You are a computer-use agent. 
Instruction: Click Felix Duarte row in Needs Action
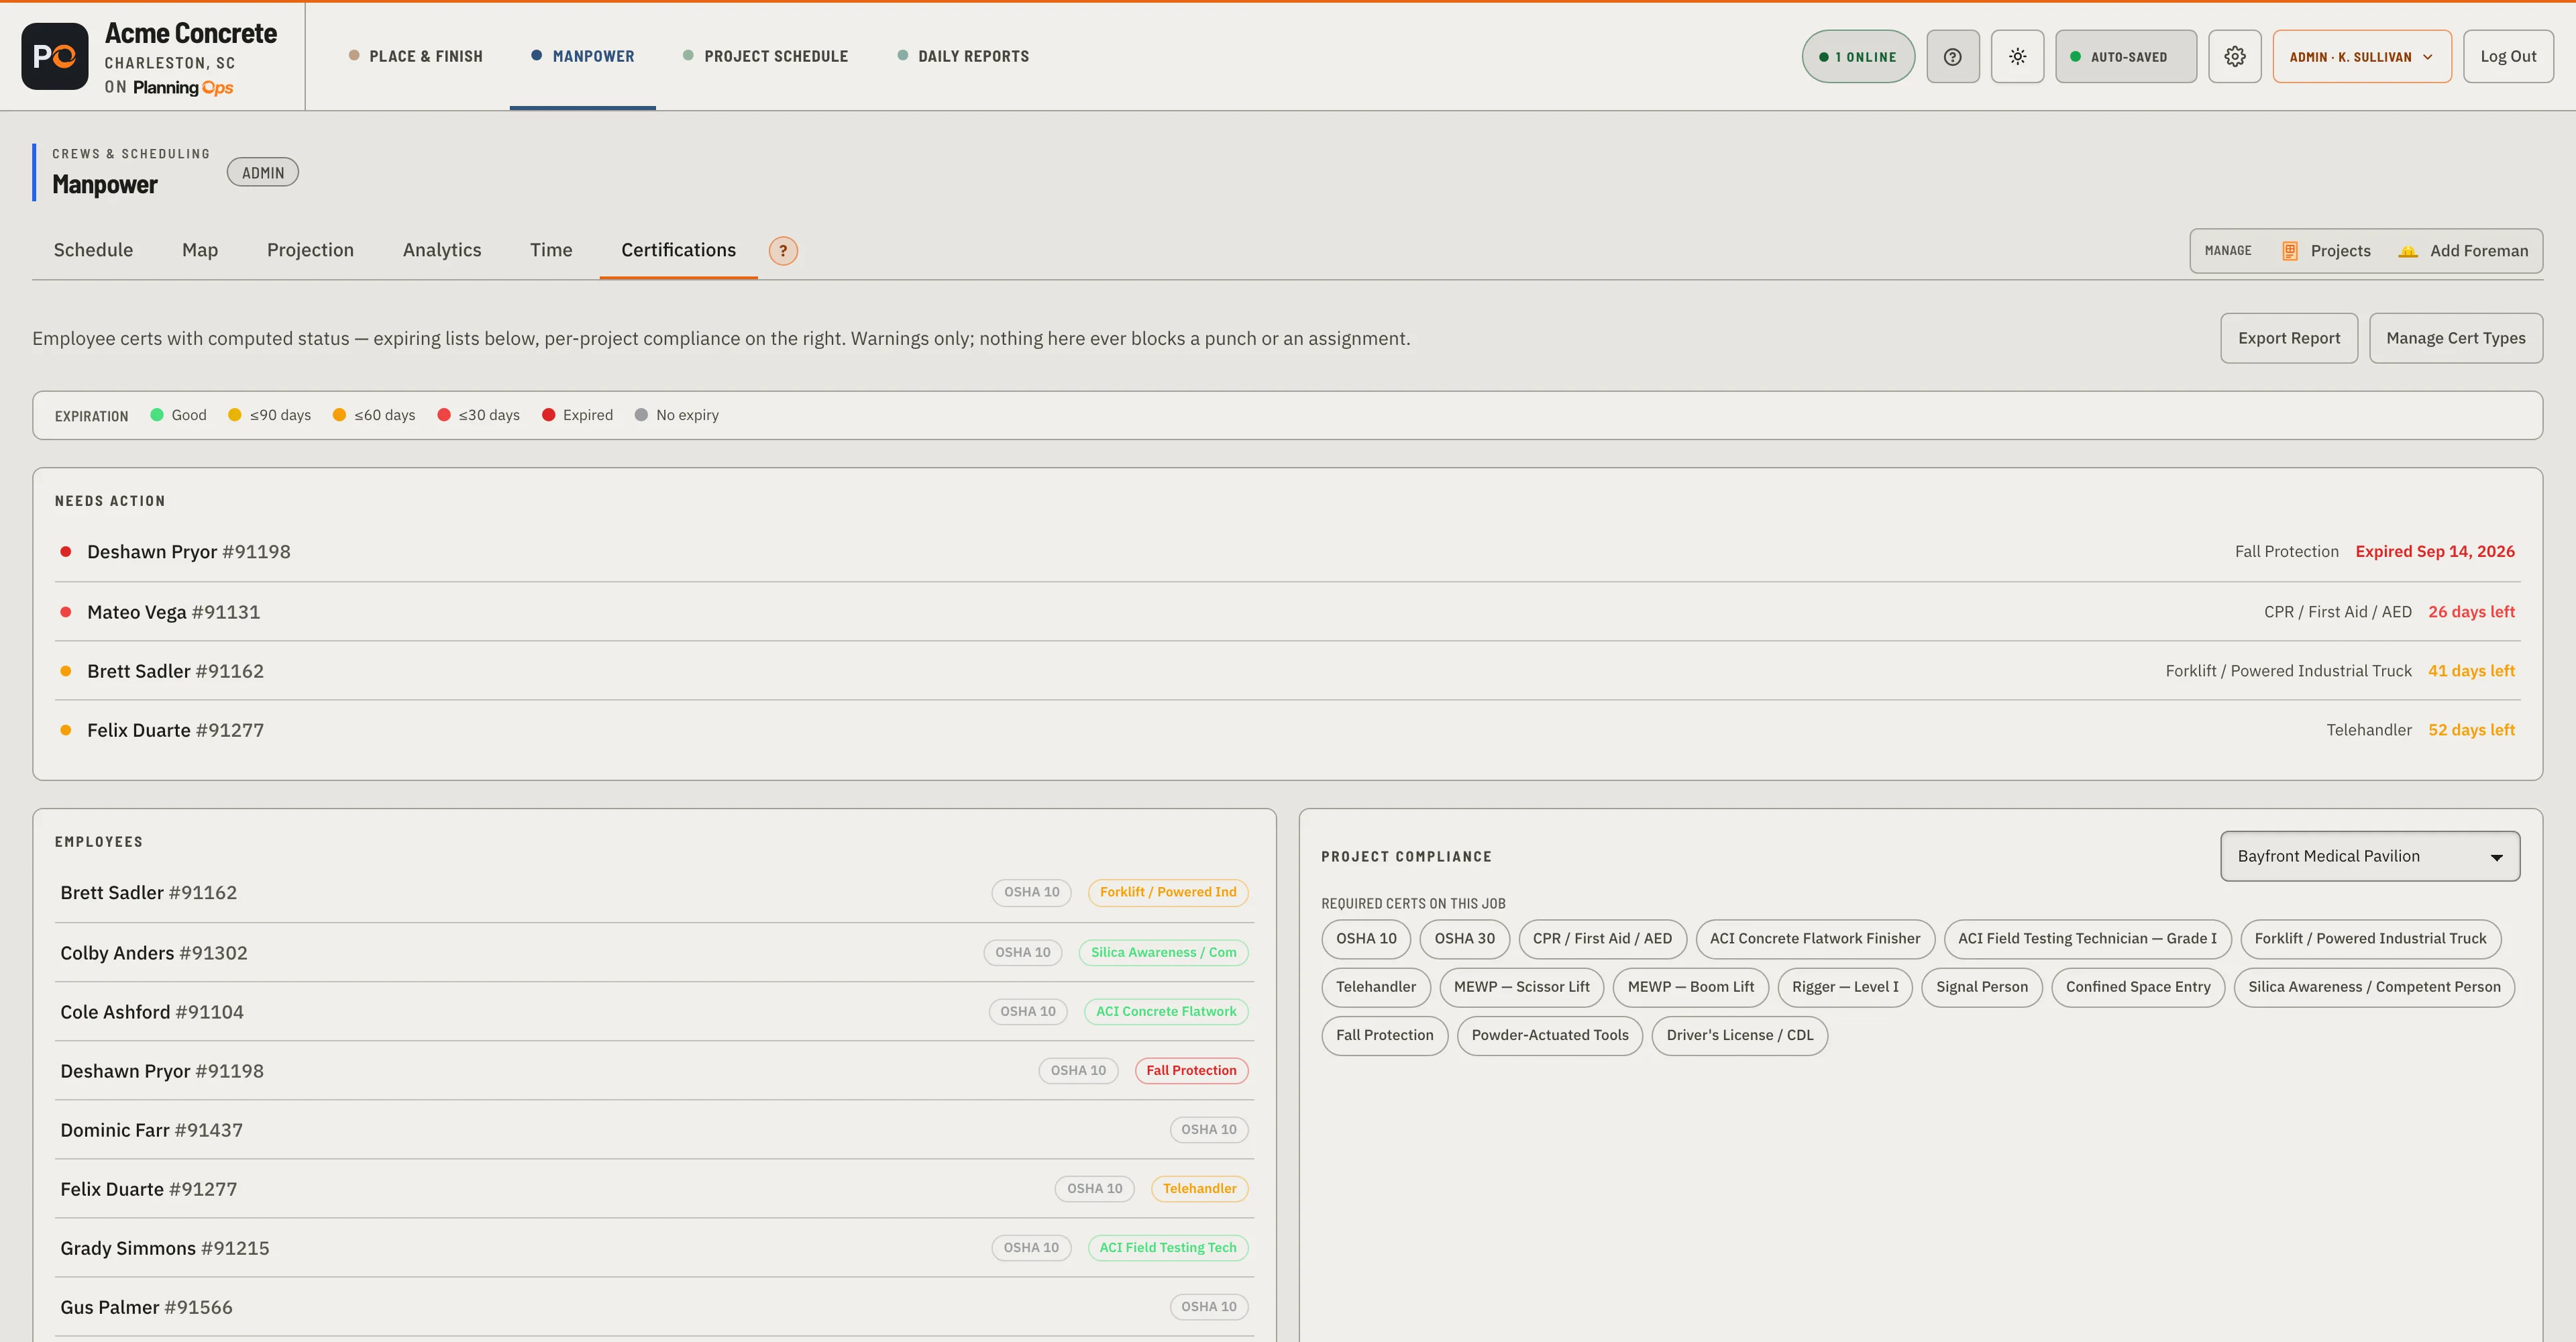pos(1288,730)
